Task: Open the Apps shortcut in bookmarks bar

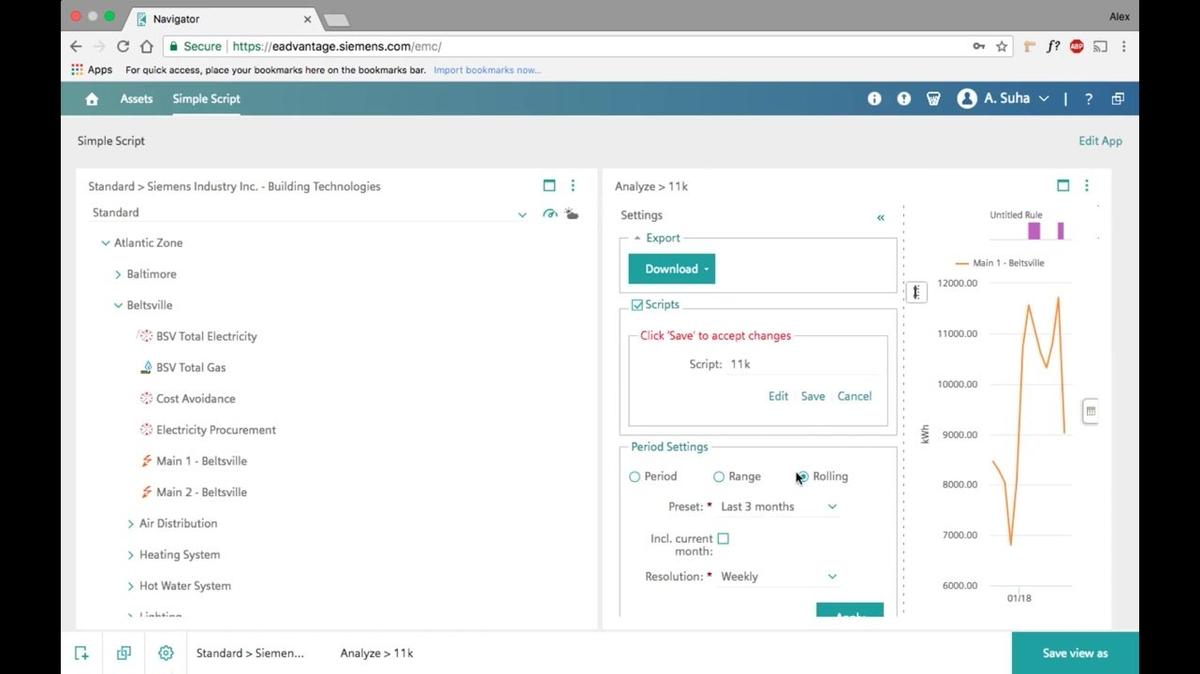Action: 92,70
